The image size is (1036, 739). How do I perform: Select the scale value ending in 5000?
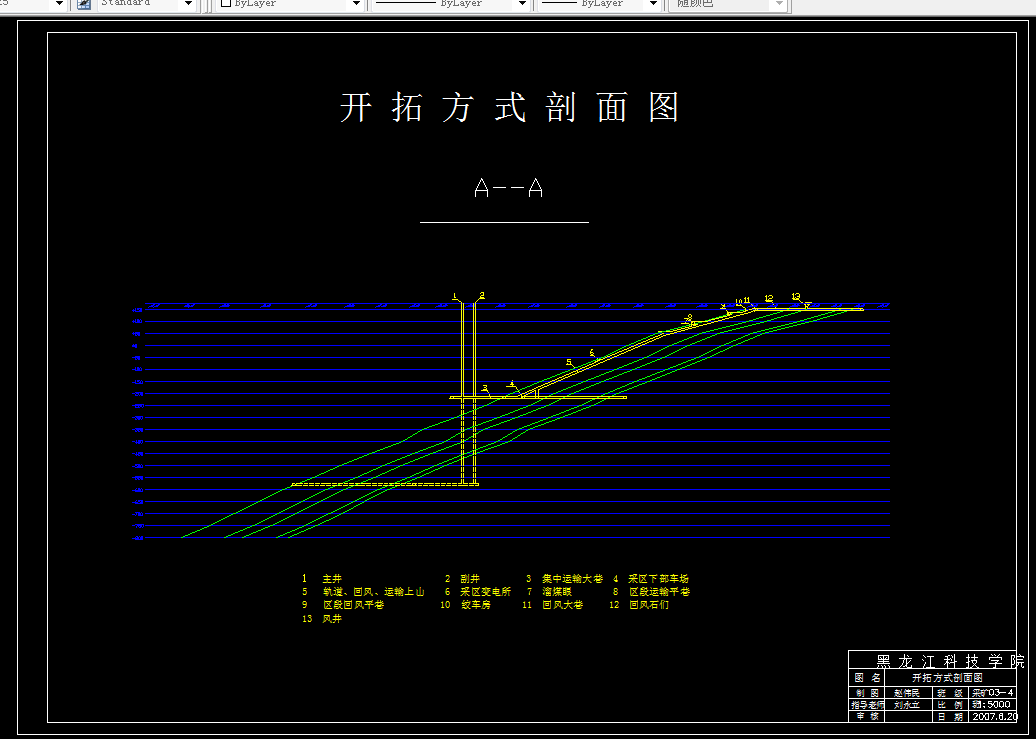tap(991, 705)
